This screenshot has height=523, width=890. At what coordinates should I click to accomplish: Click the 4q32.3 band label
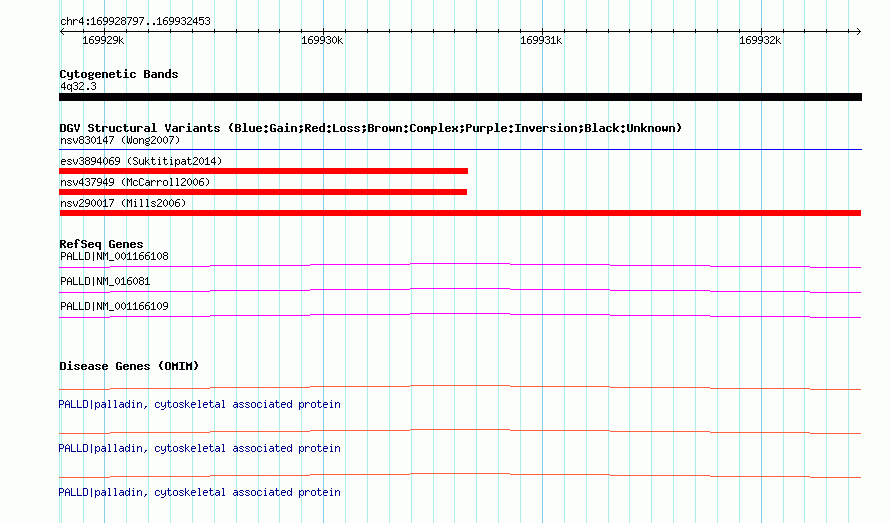click(78, 86)
